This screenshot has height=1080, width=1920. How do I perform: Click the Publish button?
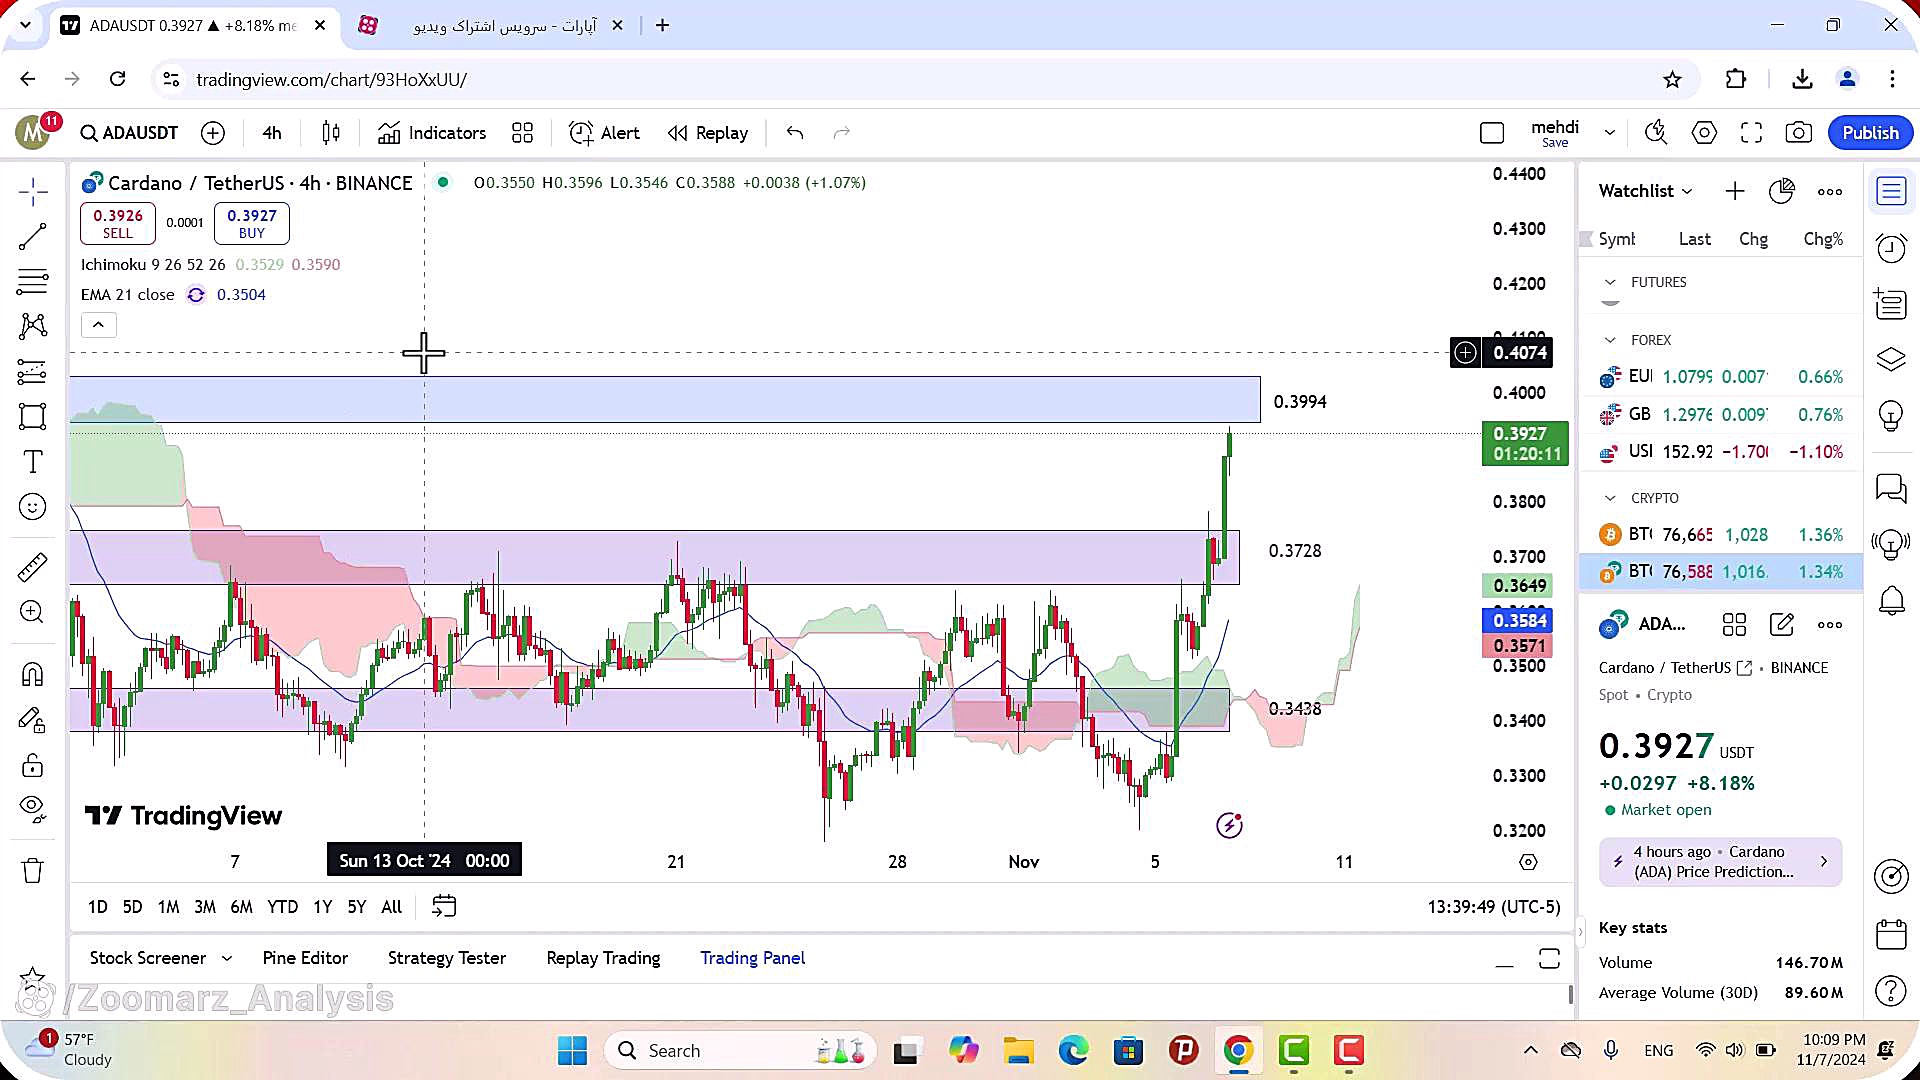click(x=1870, y=133)
